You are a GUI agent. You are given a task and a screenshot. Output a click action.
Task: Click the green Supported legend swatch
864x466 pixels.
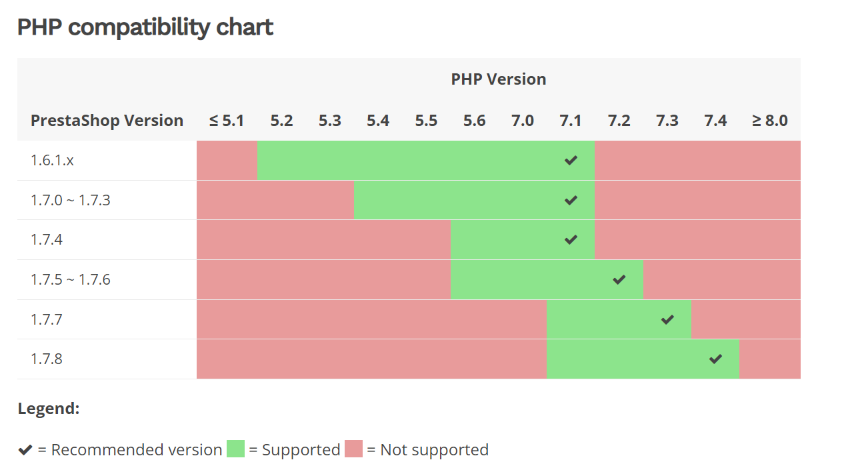tap(236, 449)
